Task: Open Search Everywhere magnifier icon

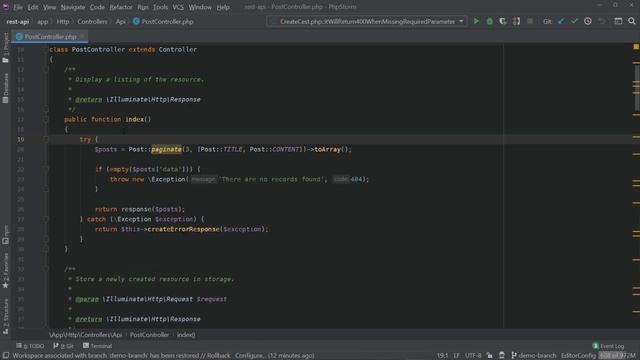Action: [x=631, y=21]
